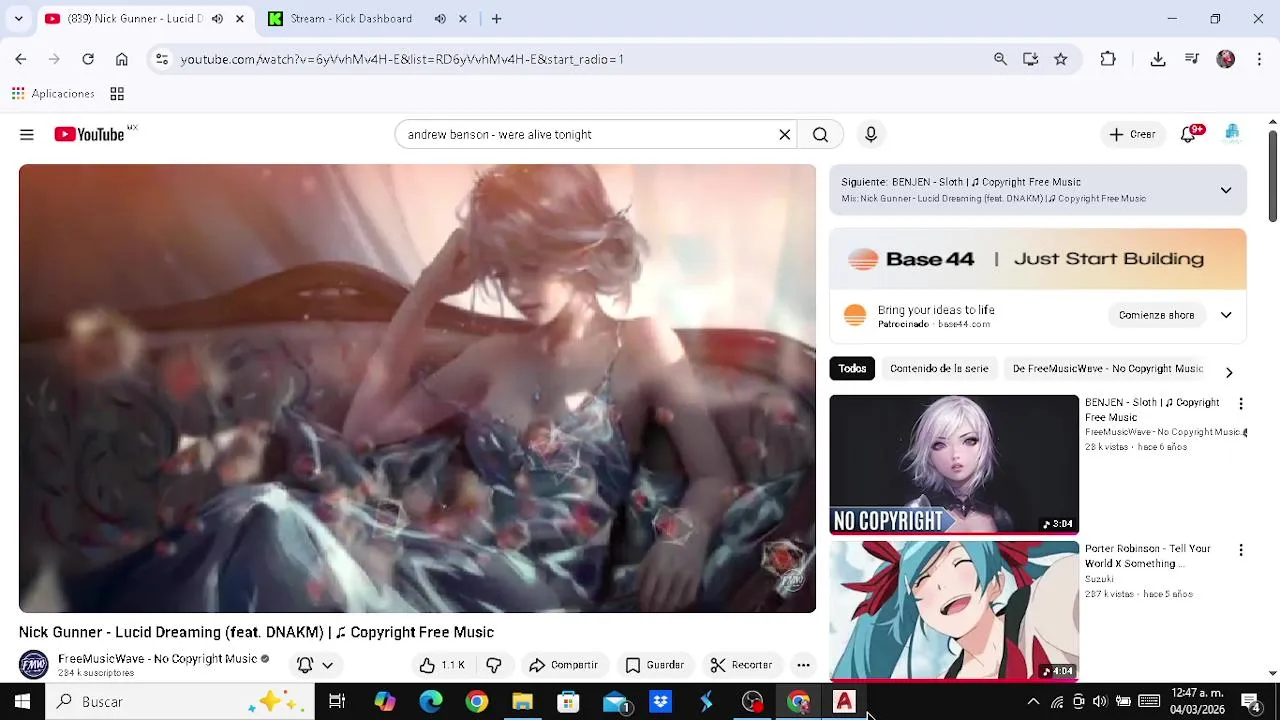Start voice search with microphone
1280x720 pixels.
coord(871,134)
